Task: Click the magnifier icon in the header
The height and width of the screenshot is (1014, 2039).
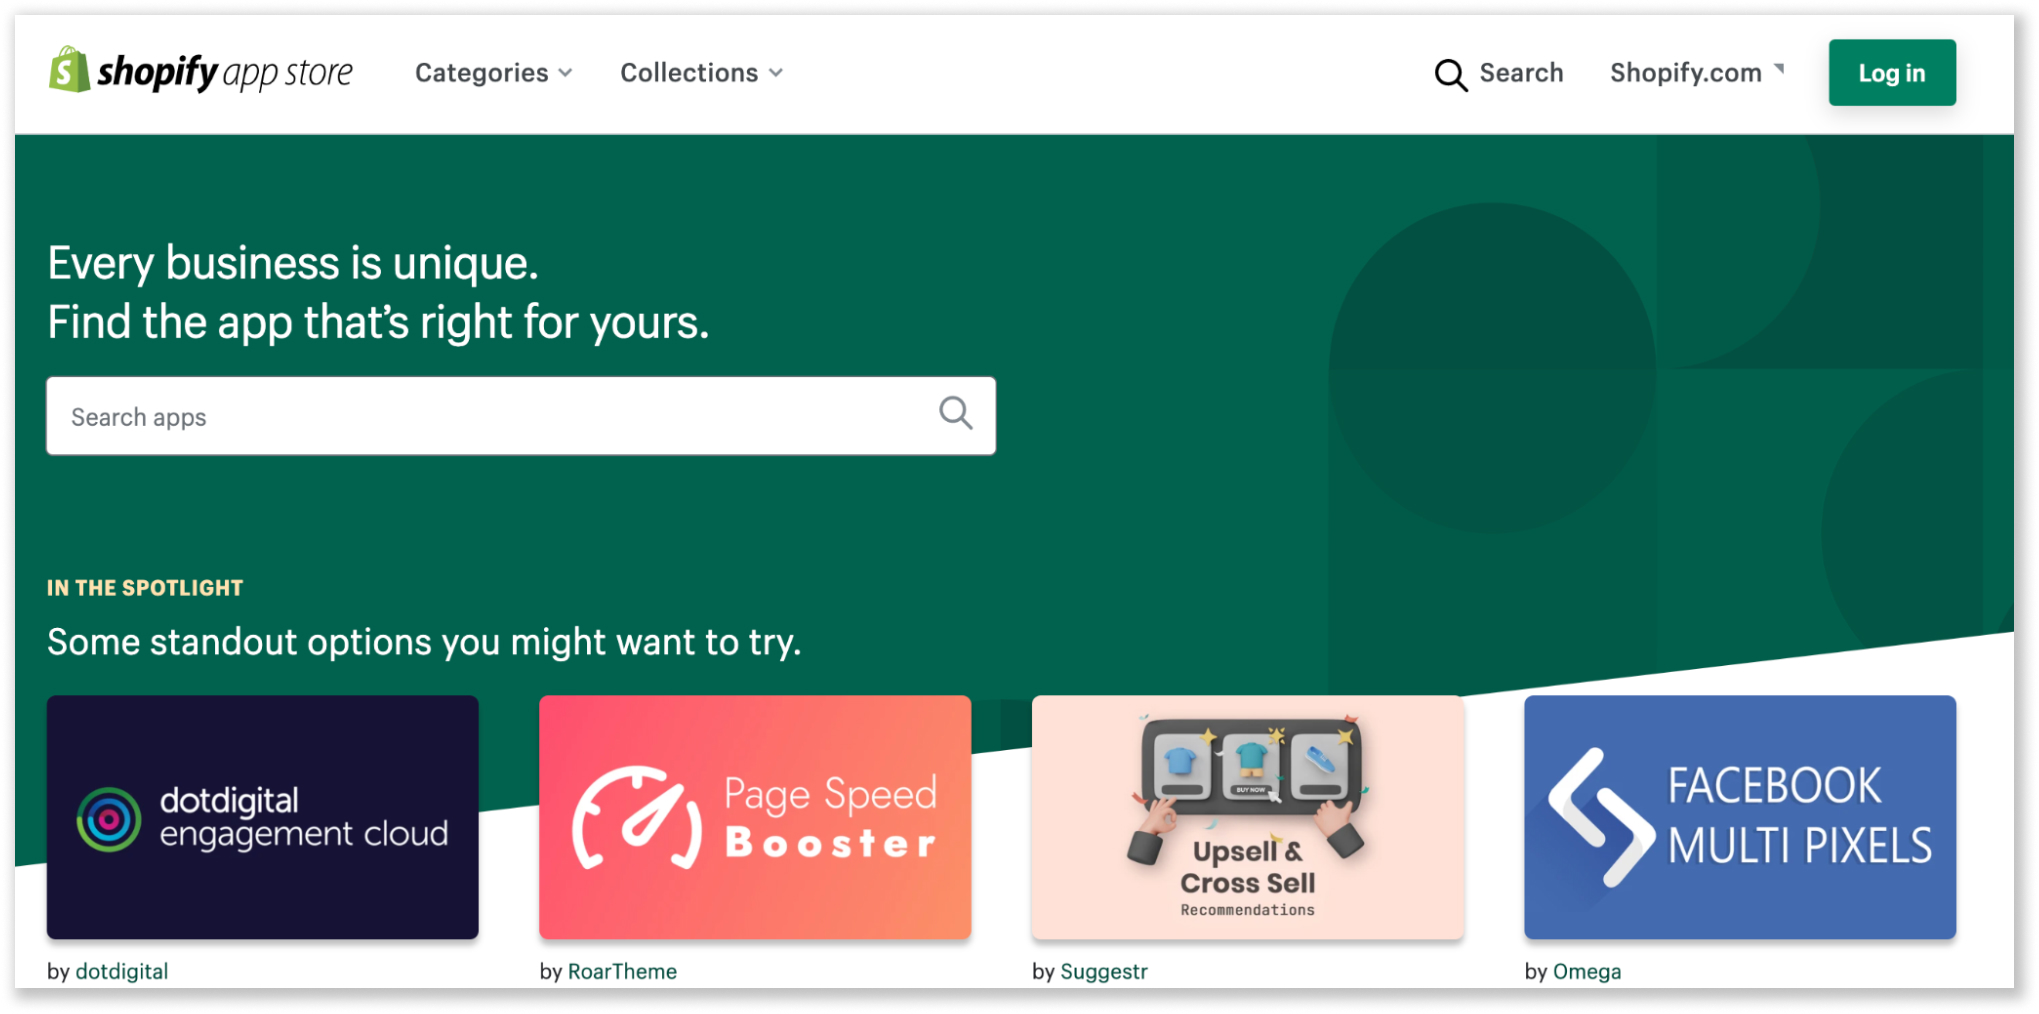Action: point(1450,74)
